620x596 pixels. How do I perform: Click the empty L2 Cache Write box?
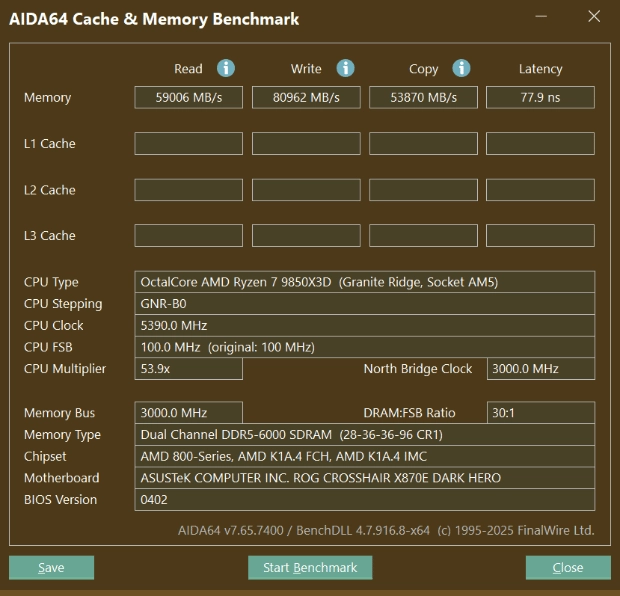click(x=305, y=189)
